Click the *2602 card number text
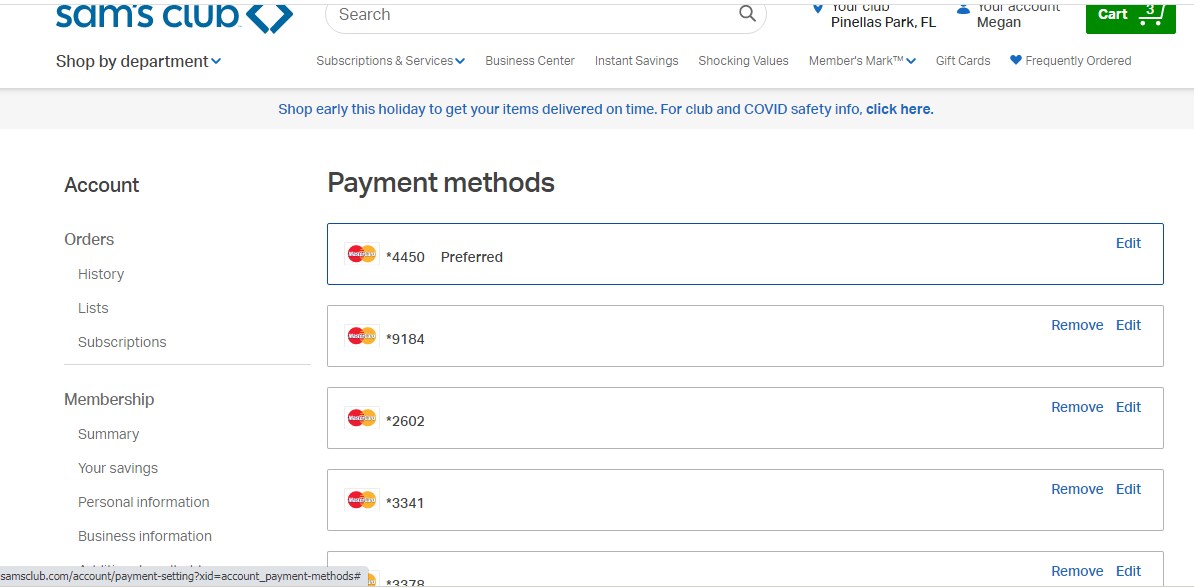Viewport: 1194px width, 587px height. coord(405,421)
